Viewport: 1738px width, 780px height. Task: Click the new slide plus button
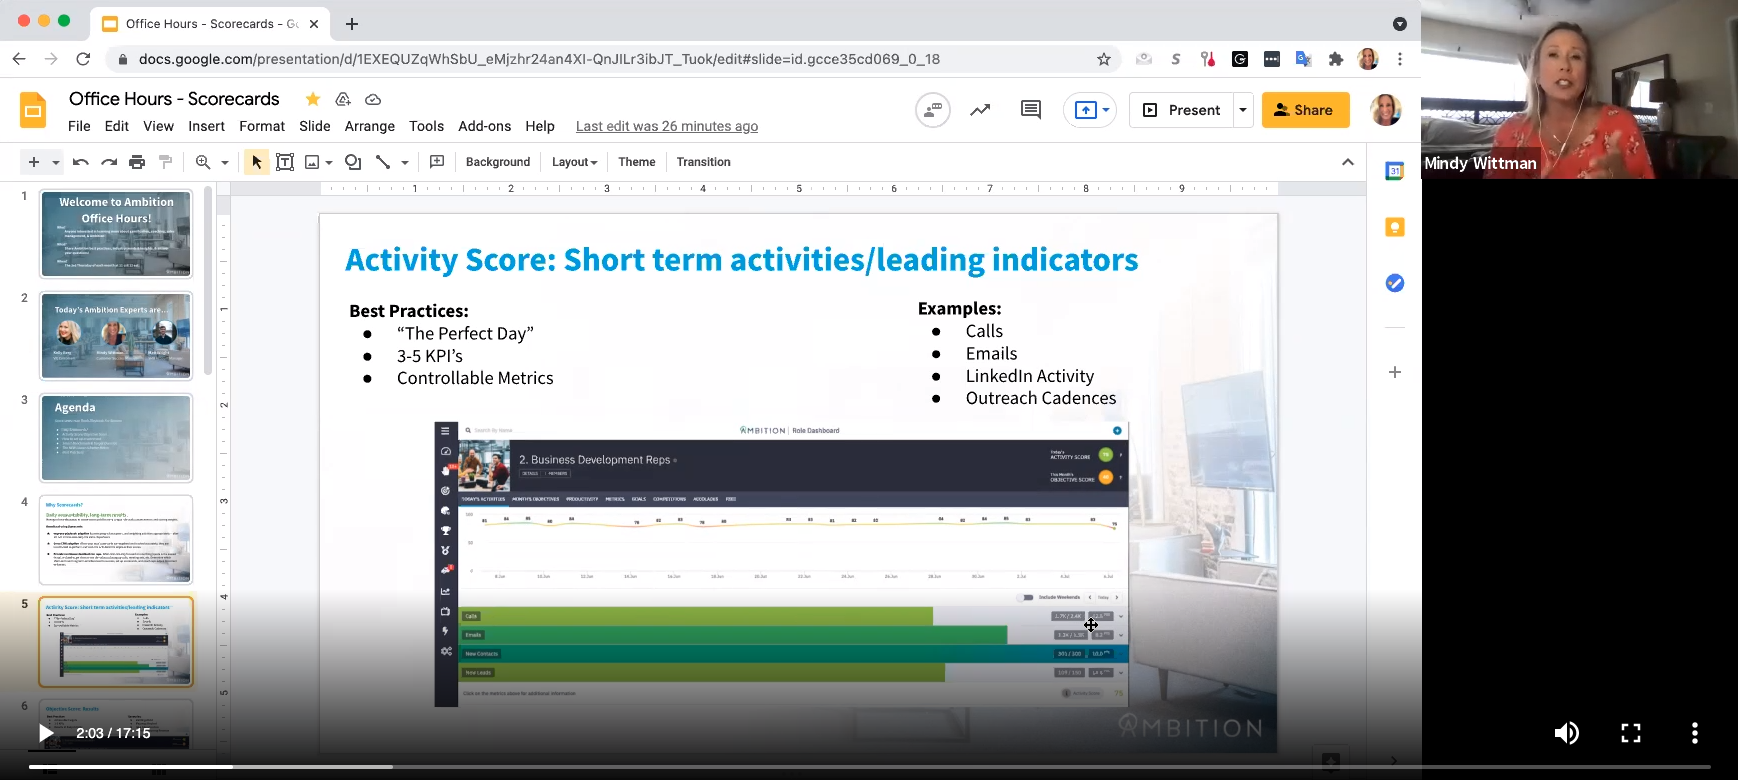point(34,162)
